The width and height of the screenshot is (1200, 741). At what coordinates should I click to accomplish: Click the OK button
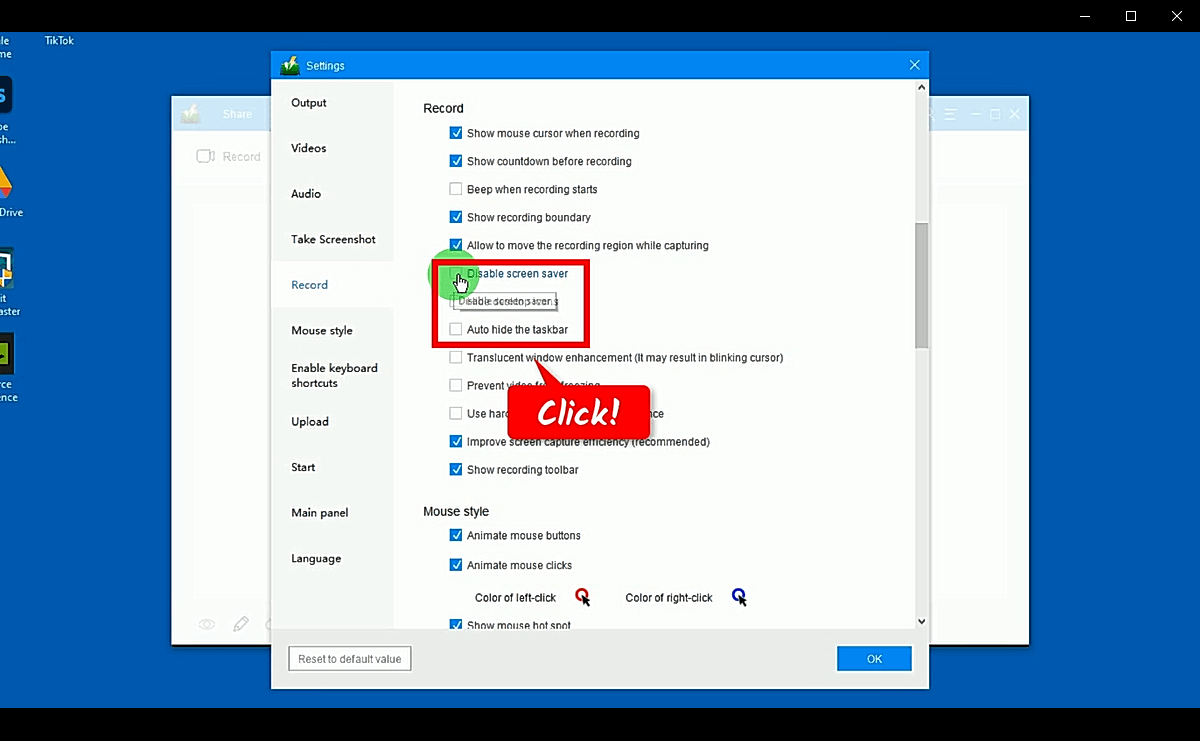coord(873,658)
